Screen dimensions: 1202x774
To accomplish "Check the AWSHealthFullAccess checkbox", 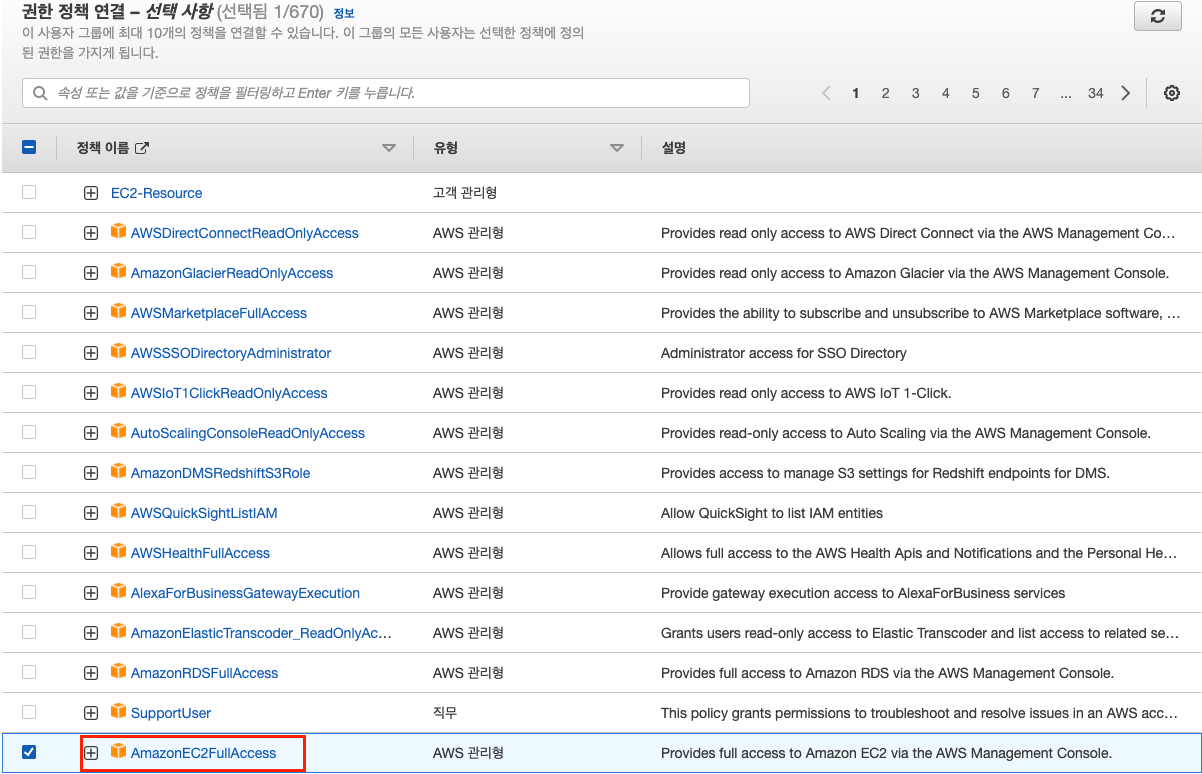I will 29,552.
